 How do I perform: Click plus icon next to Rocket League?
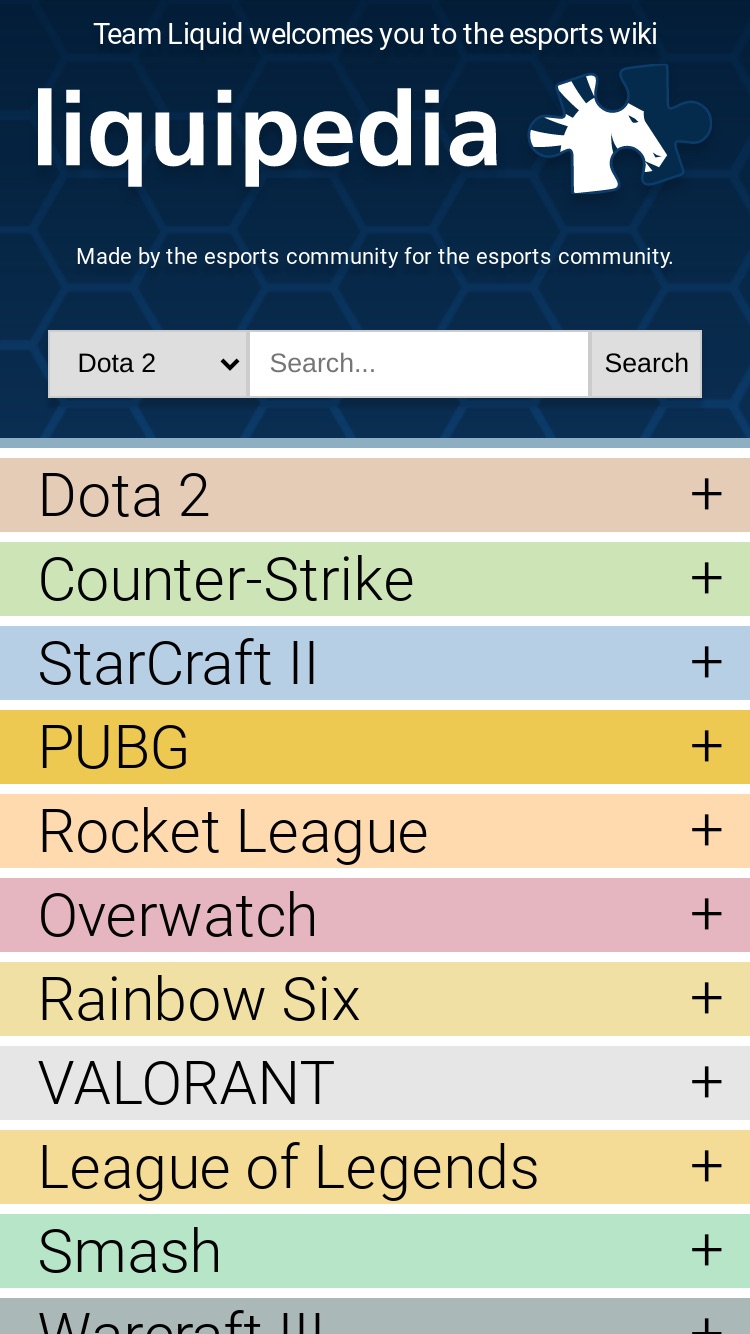(x=706, y=831)
